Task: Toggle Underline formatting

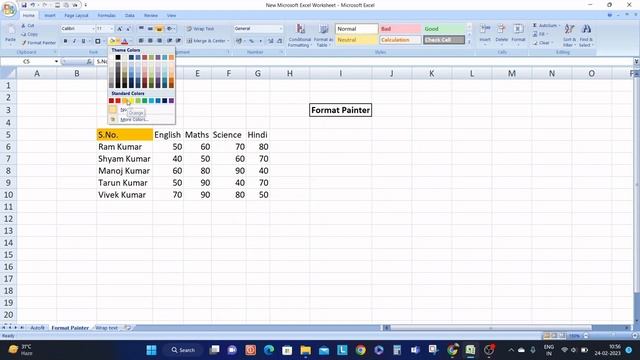Action: 83,41
